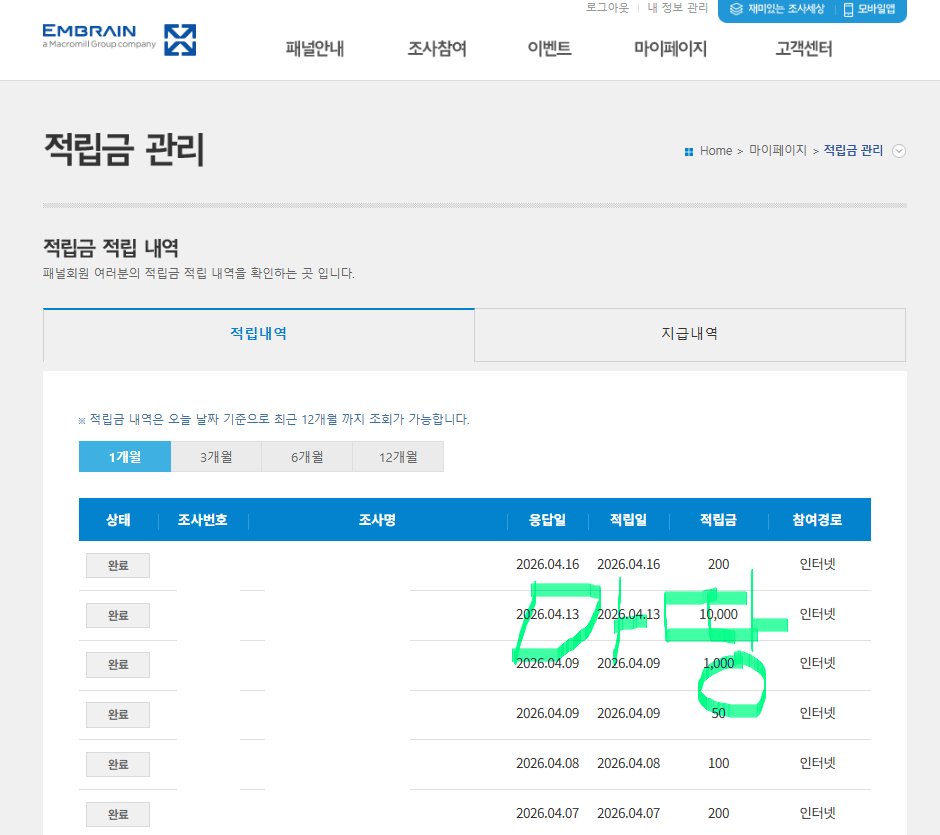
Task: Select the 12개월 period filter
Action: pyautogui.click(x=397, y=456)
